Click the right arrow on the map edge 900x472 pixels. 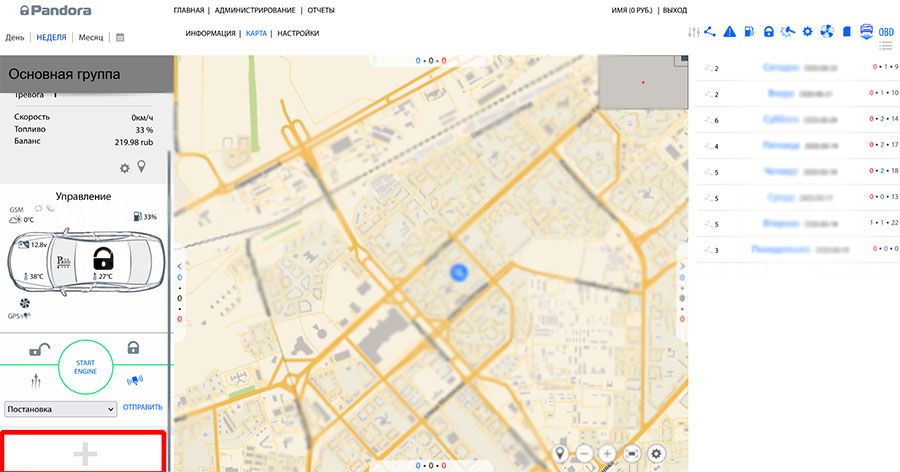[x=682, y=266]
